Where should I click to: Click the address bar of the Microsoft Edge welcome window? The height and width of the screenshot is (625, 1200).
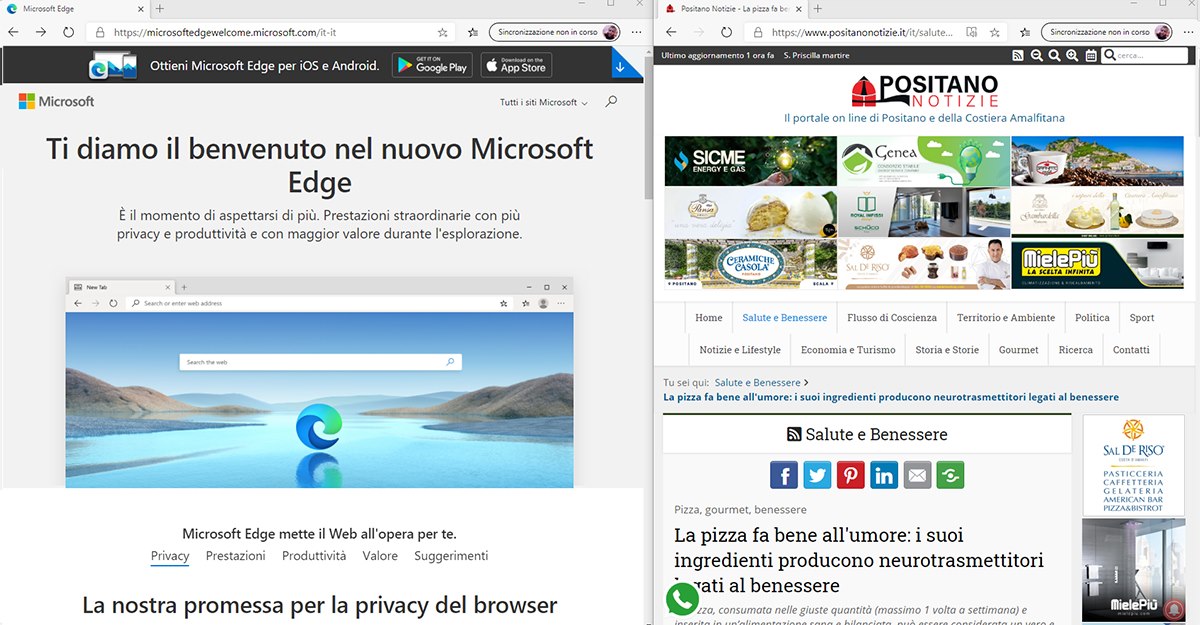(270, 32)
